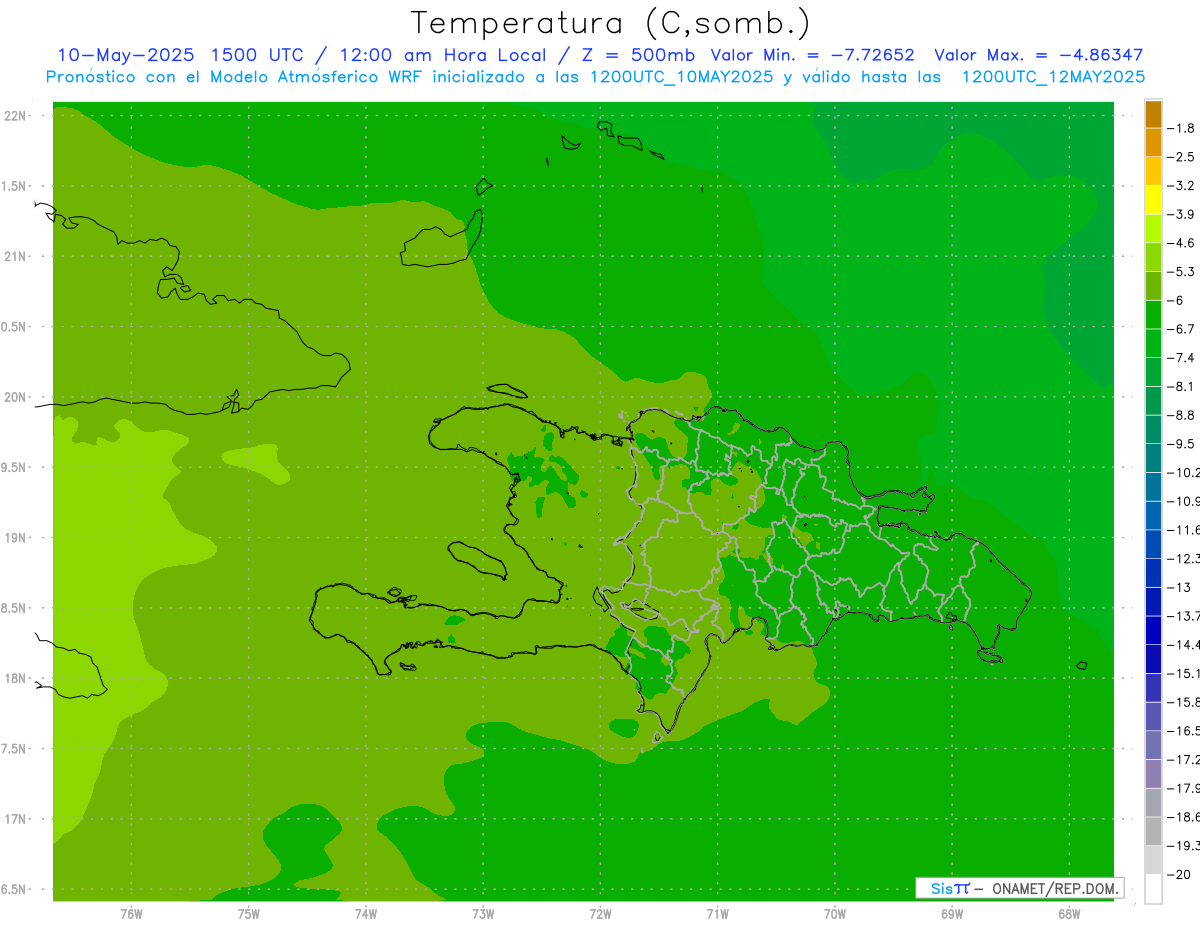Image resolution: width=1200 pixels, height=927 pixels.
Task: Click the yellow swatch between -3.2 and -3.9
Action: pyautogui.click(x=1153, y=199)
